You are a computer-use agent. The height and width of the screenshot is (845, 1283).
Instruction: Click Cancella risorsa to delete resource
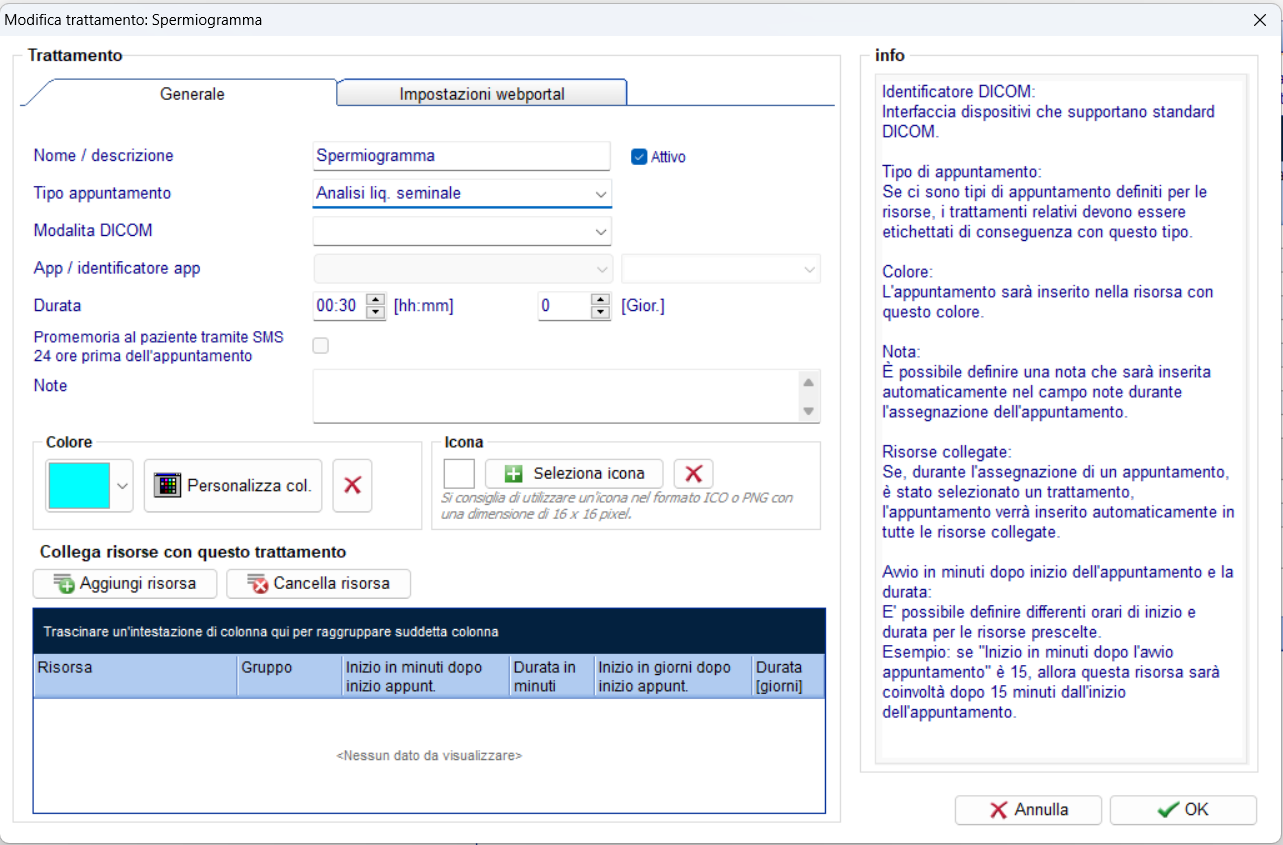318,583
